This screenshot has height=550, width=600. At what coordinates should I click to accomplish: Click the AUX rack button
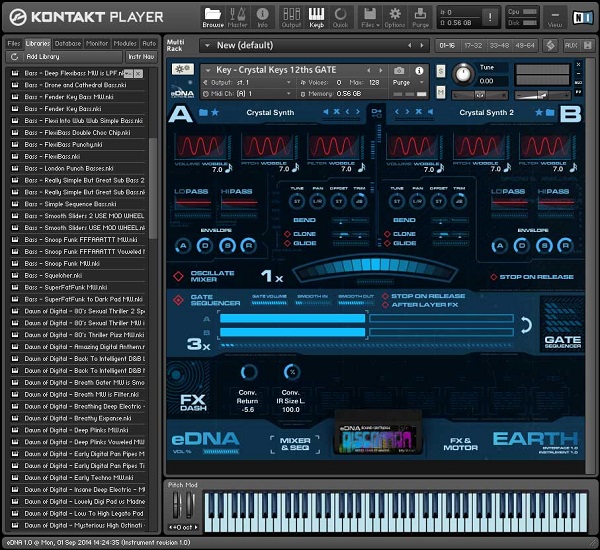571,46
